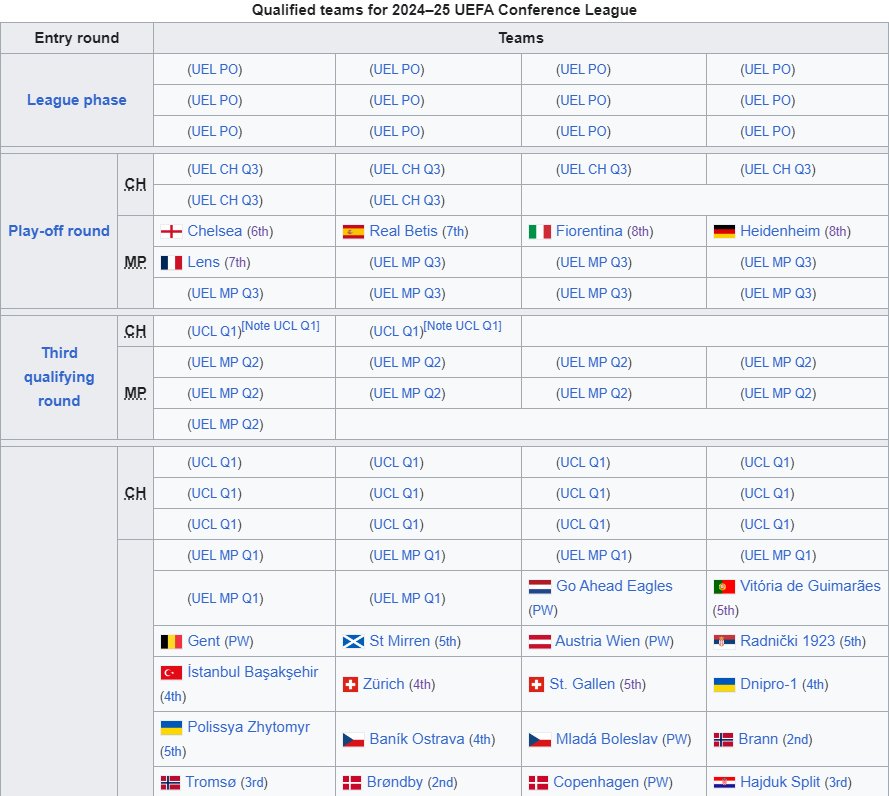The width and height of the screenshot is (889, 796).
Task: Click the Germany flag beside Heidenheim
Action: click(x=724, y=231)
